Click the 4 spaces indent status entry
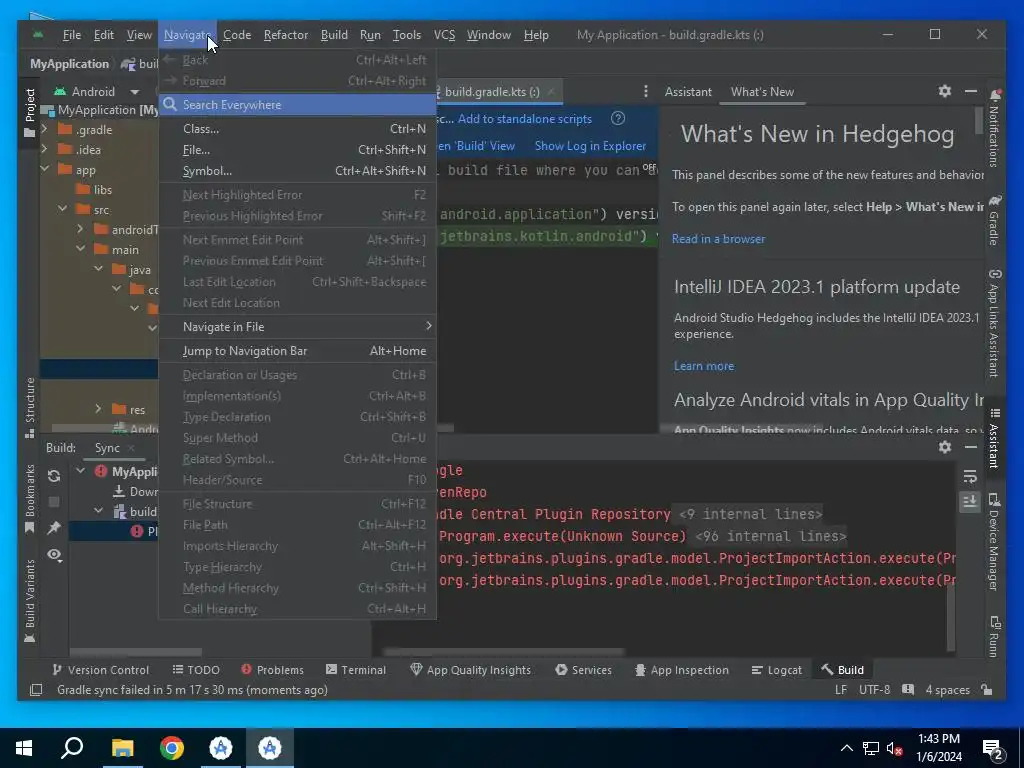1024x768 pixels. (947, 690)
